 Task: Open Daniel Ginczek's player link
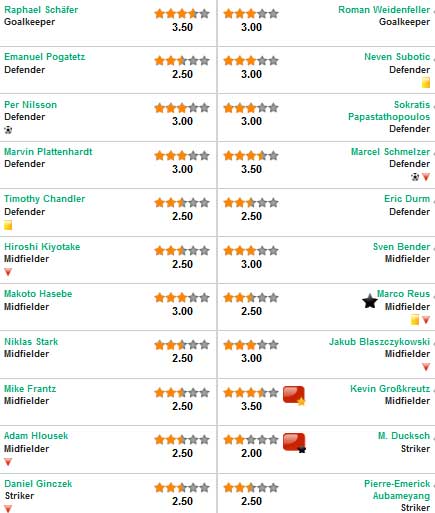[38, 484]
